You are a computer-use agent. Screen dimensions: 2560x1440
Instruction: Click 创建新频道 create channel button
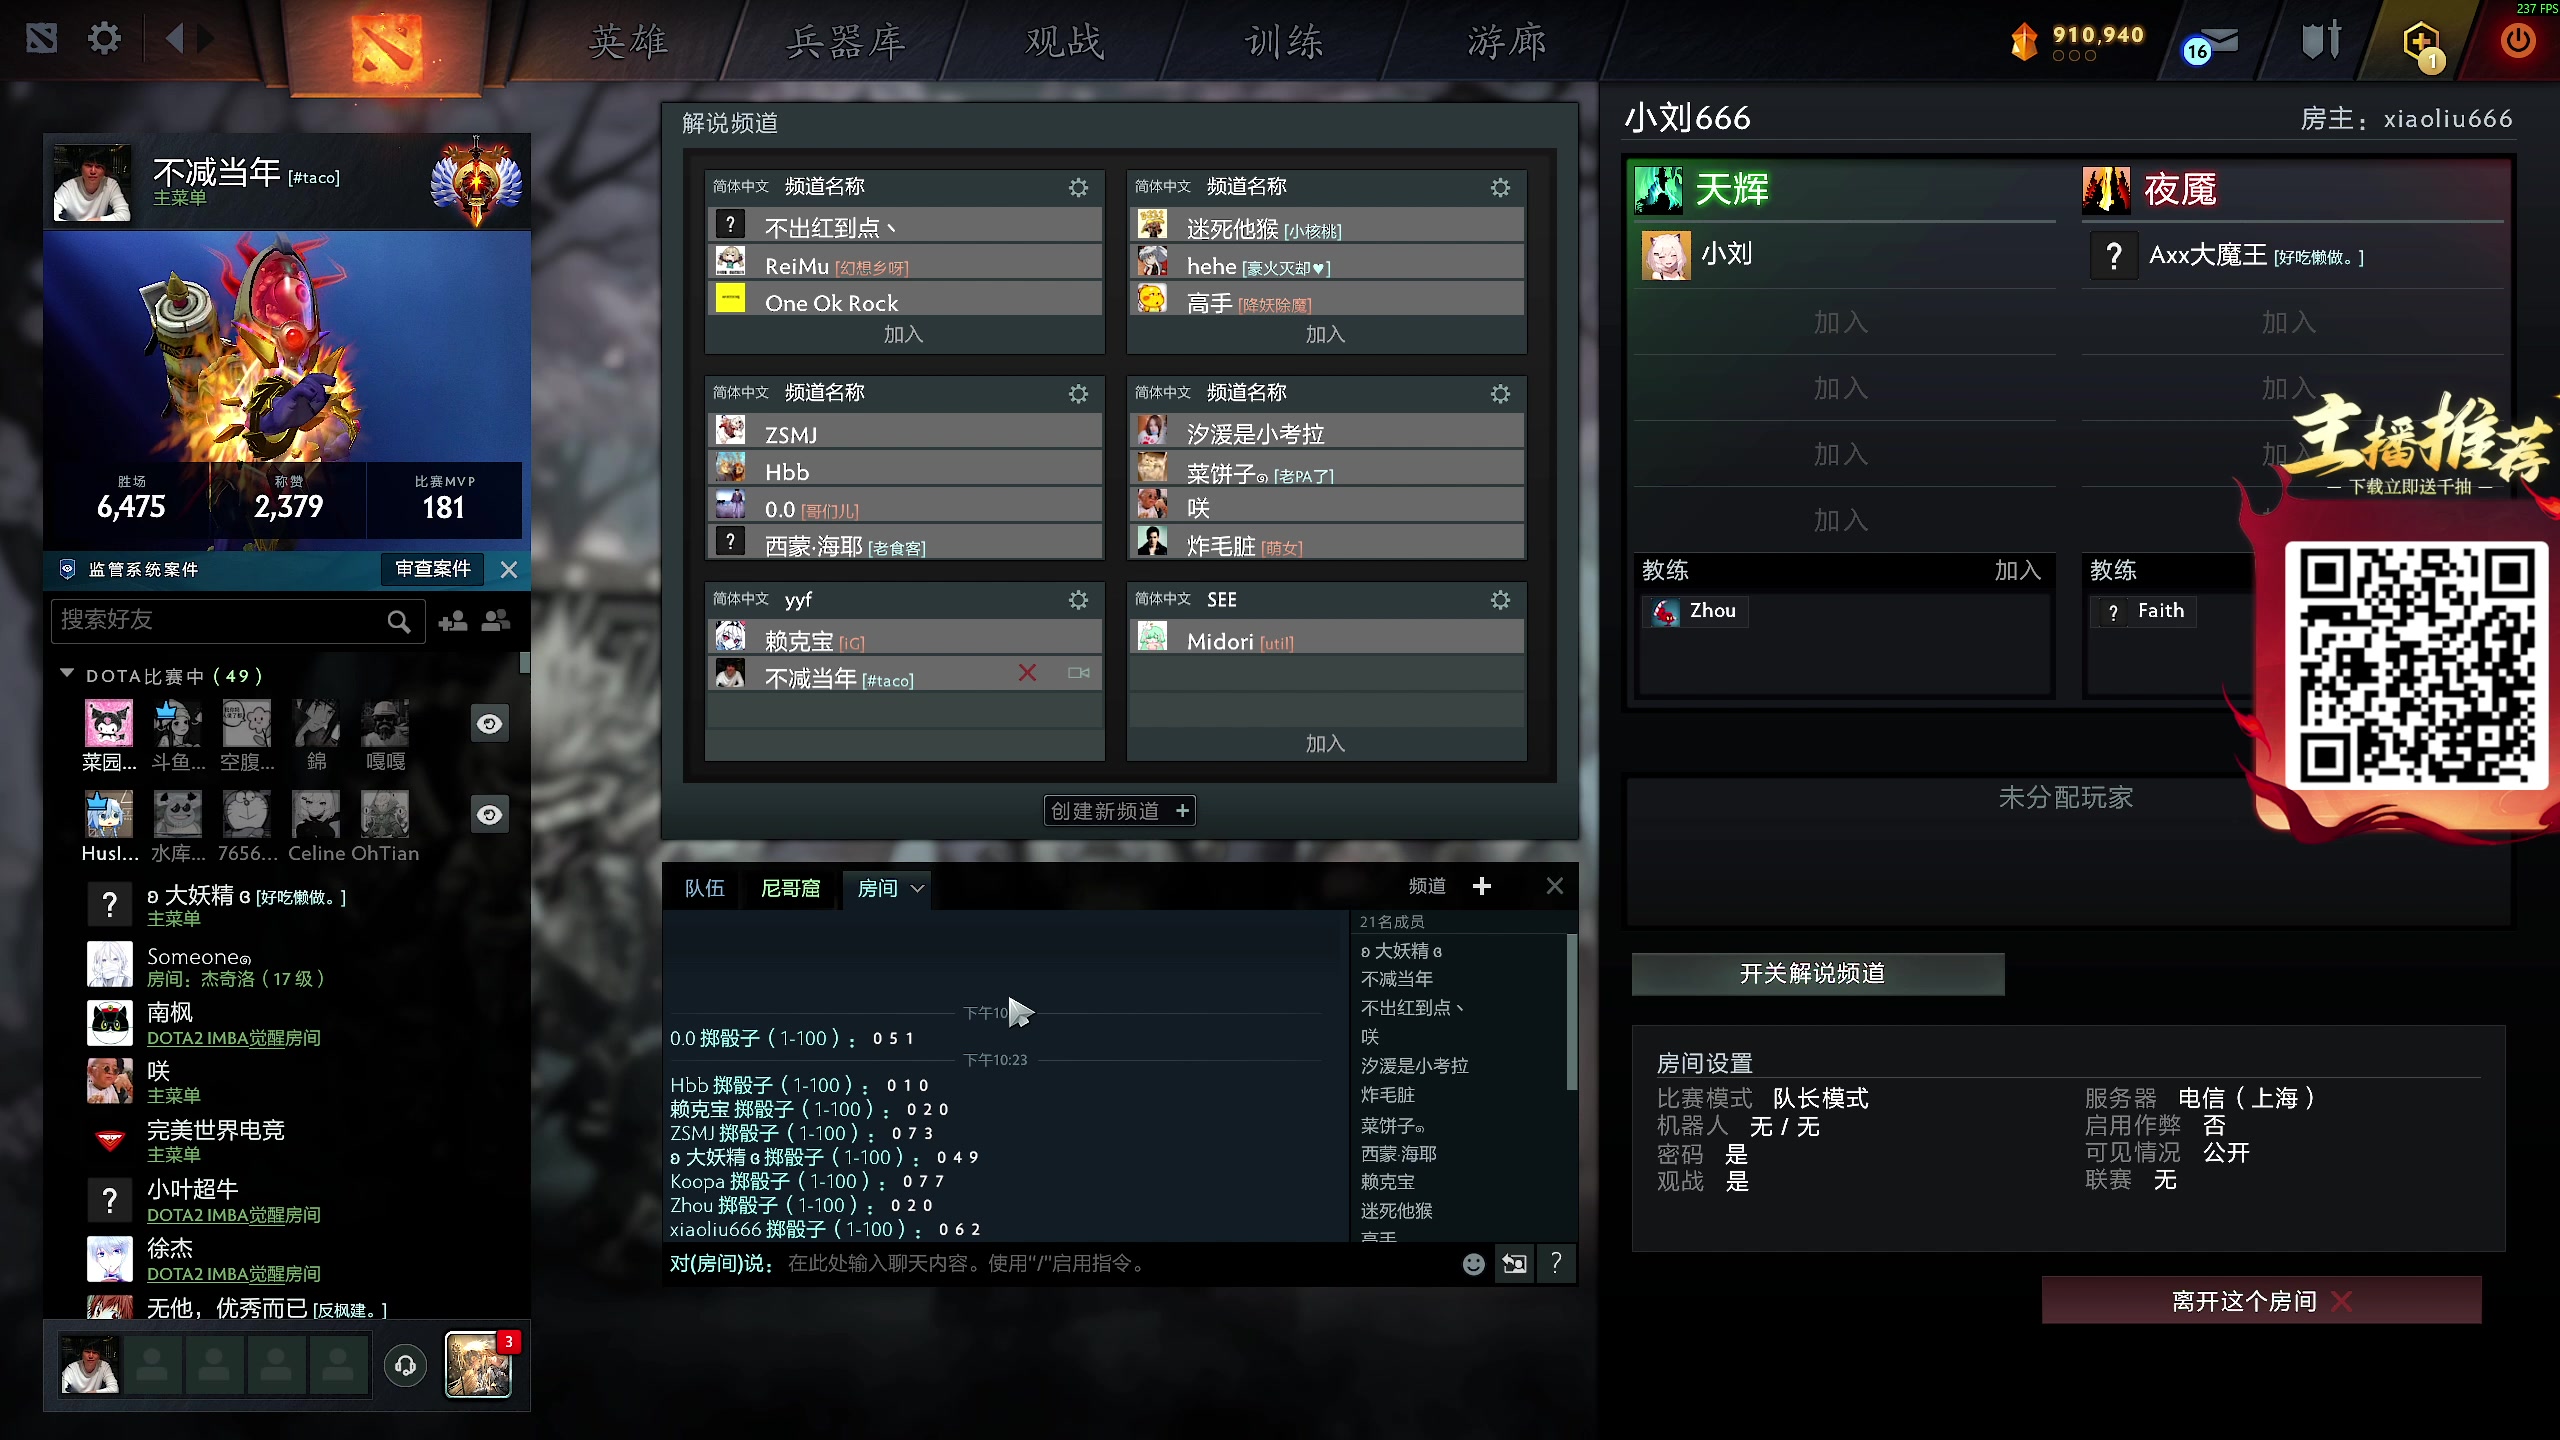[x=1119, y=811]
